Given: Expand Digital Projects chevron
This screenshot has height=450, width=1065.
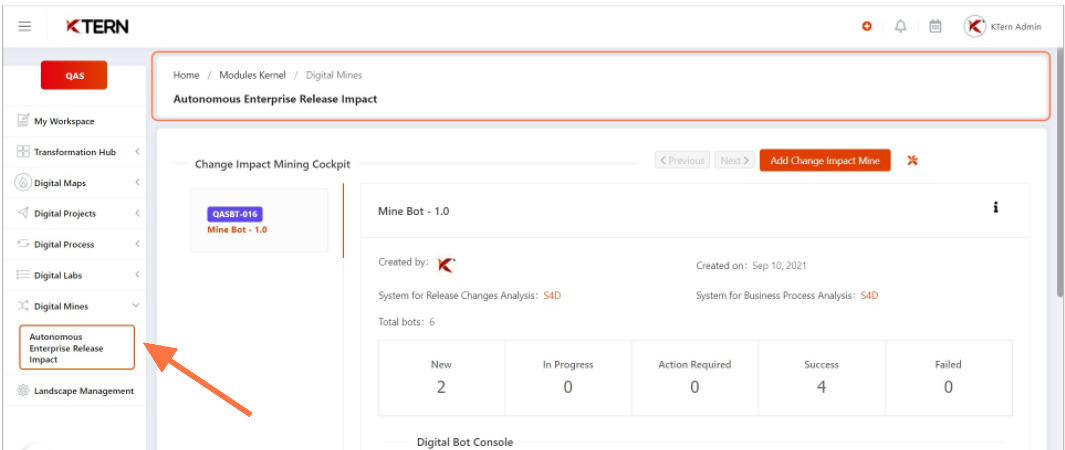Looking at the screenshot, I should pyautogui.click(x=137, y=213).
